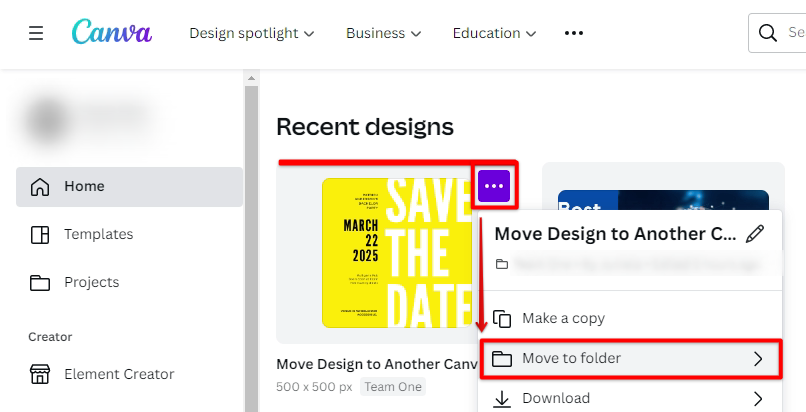Show more navigation options ellipsis

tap(573, 33)
